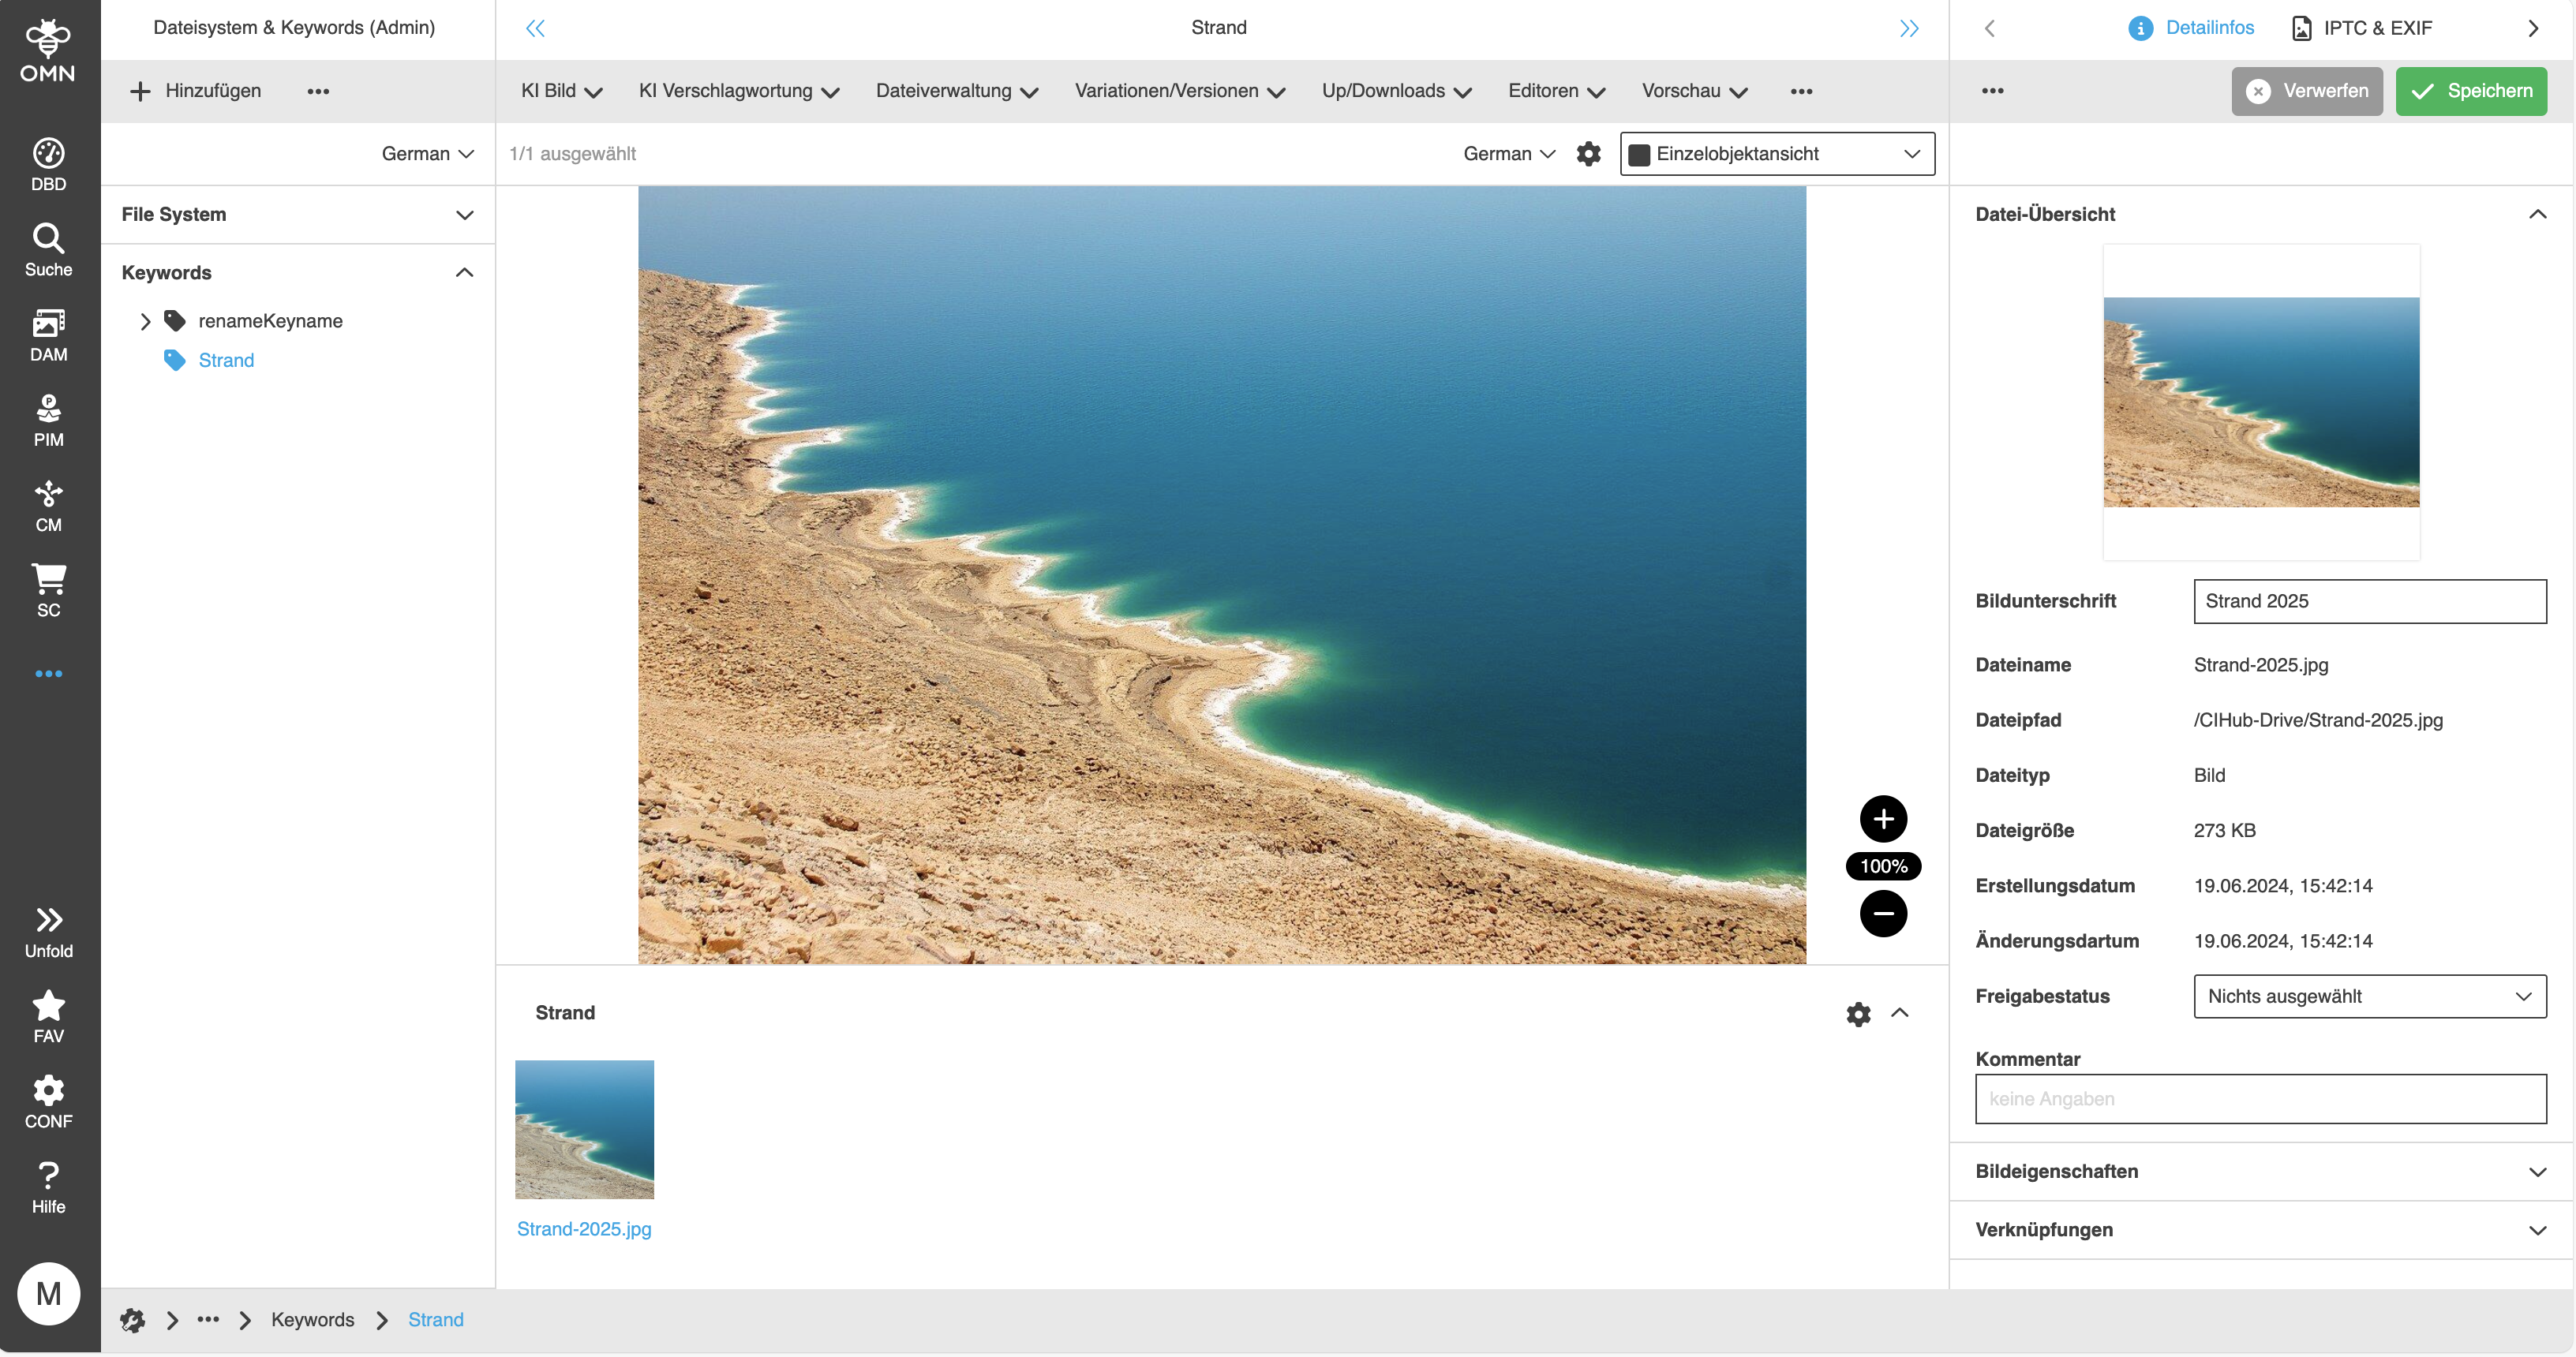Open the CONF configuration module
This screenshot has width=2576, height=1357.
(x=48, y=1099)
